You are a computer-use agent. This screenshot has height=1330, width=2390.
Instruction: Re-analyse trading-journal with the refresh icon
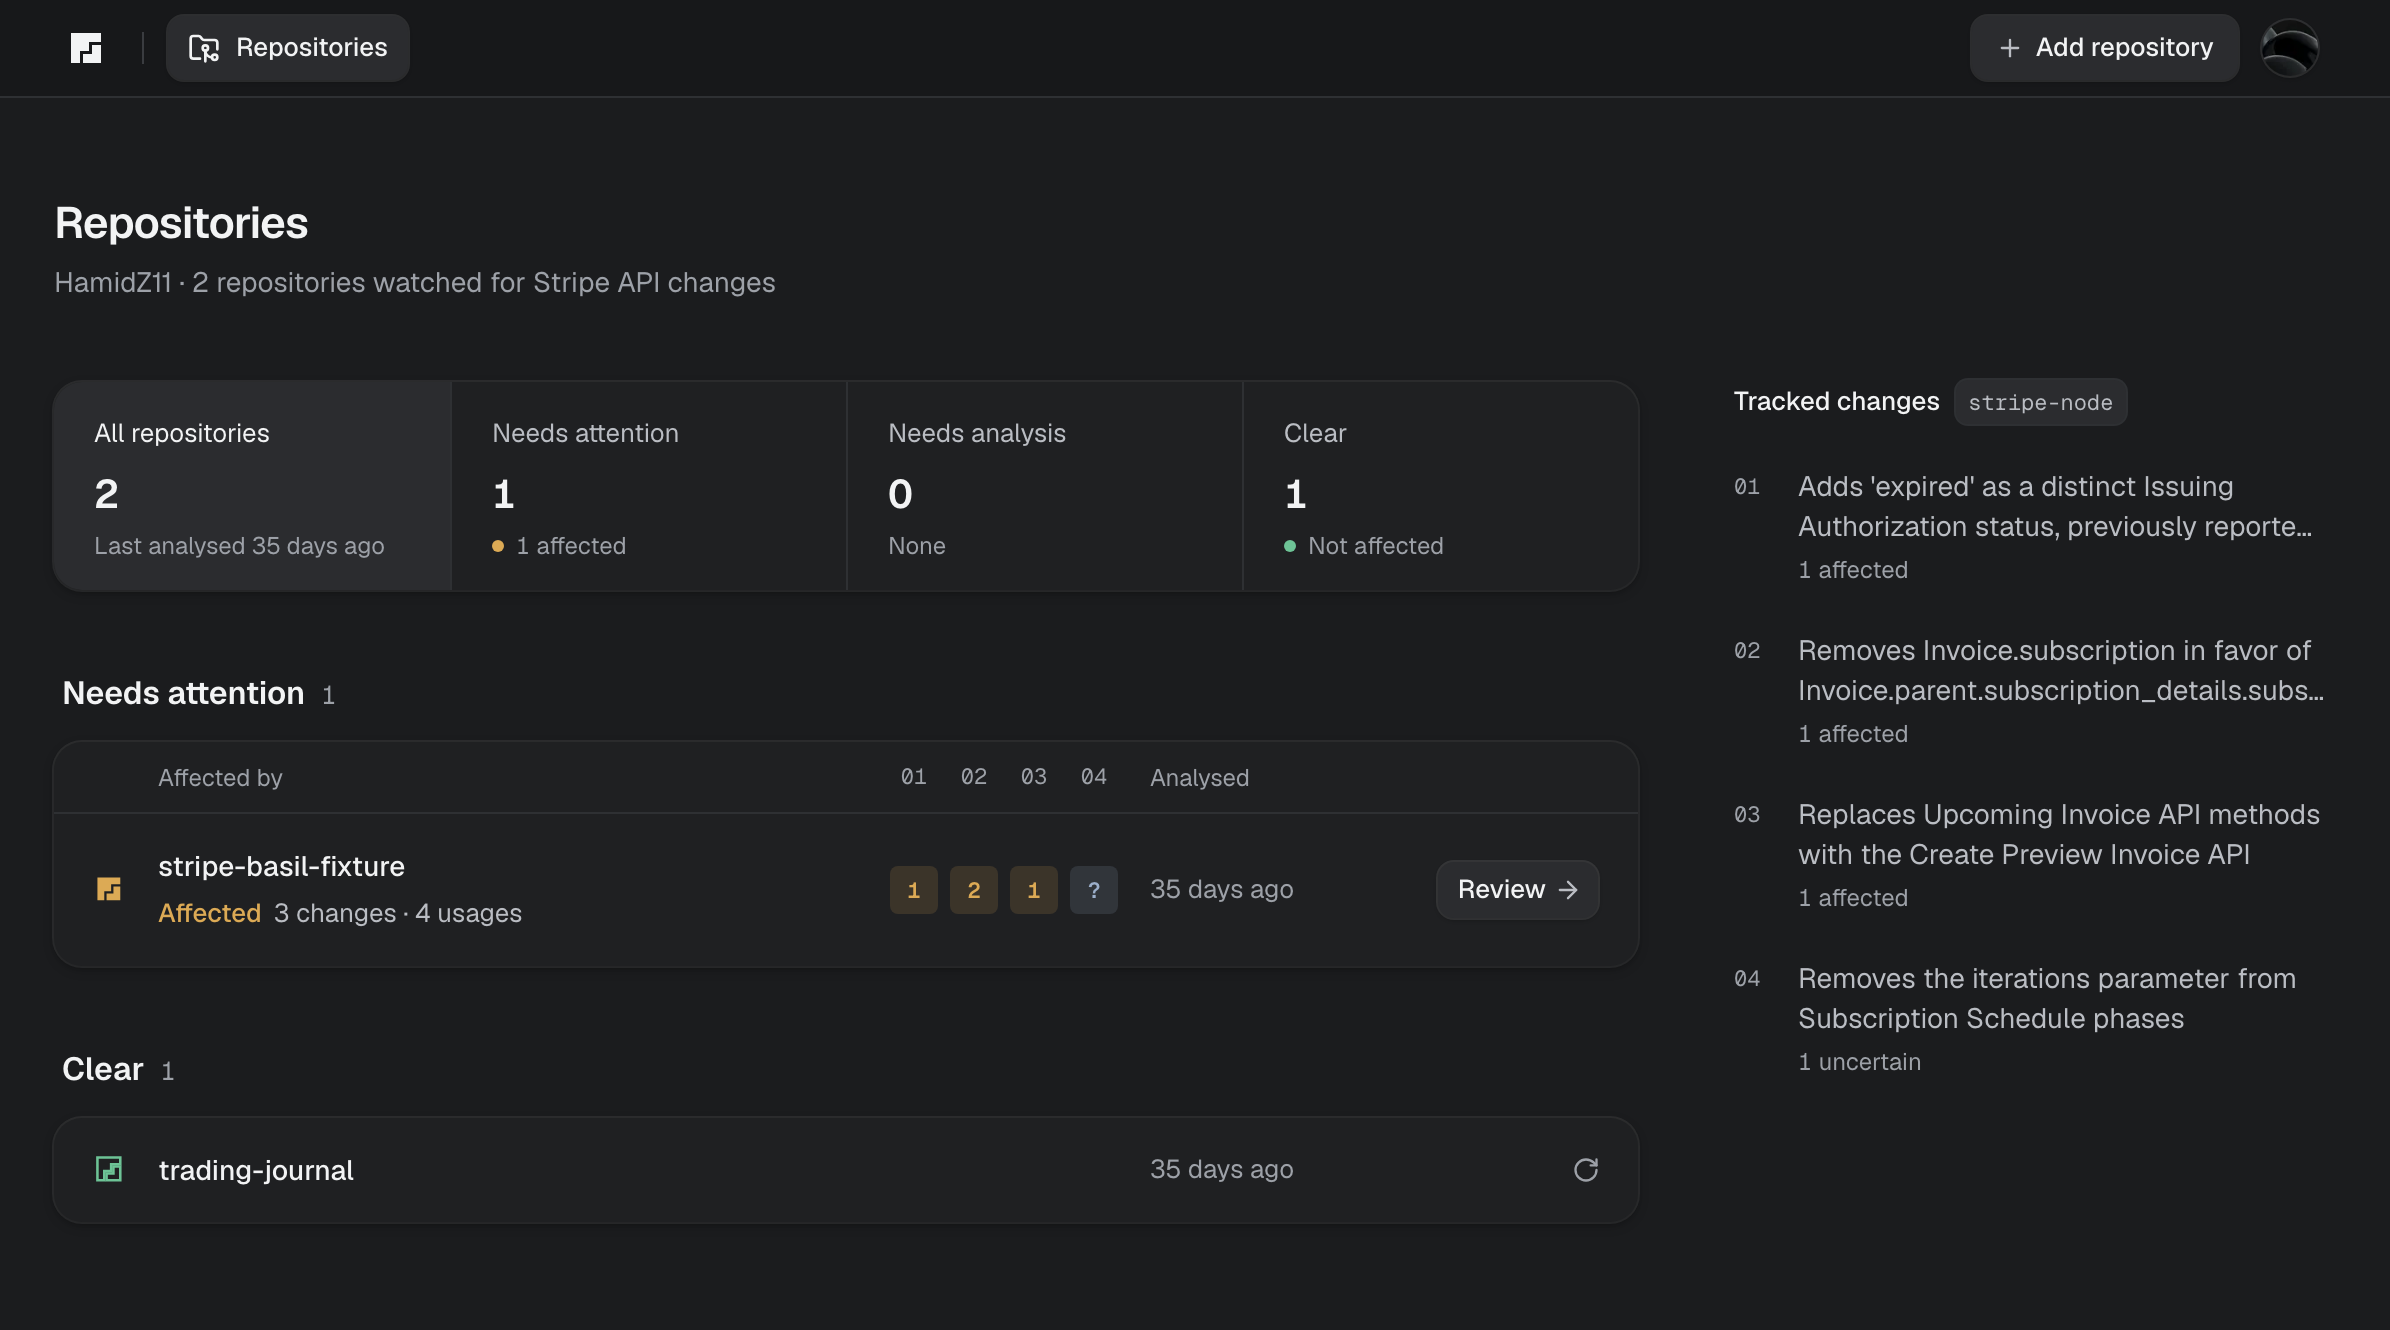coord(1586,1170)
